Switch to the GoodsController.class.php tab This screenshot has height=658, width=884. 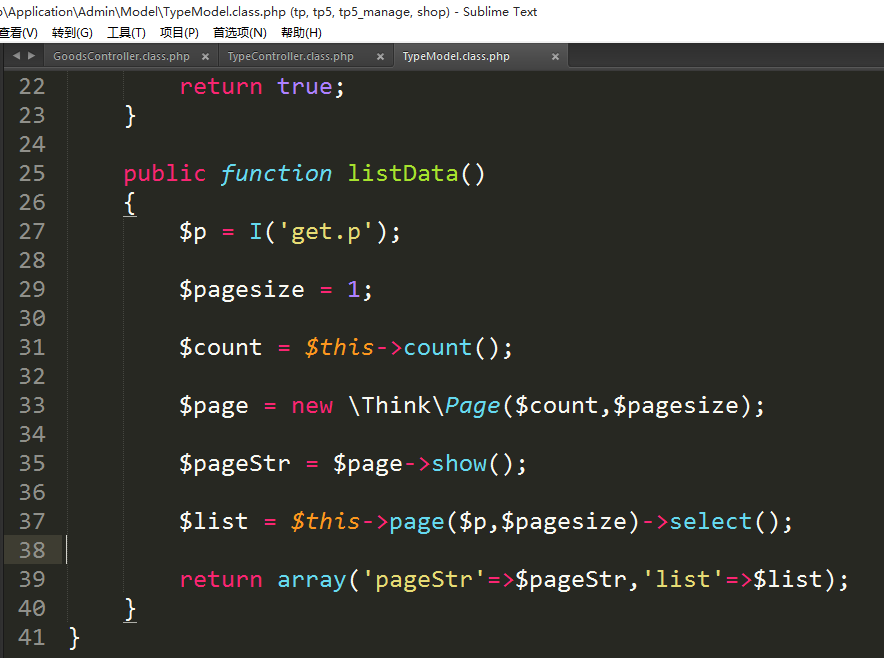click(x=121, y=57)
